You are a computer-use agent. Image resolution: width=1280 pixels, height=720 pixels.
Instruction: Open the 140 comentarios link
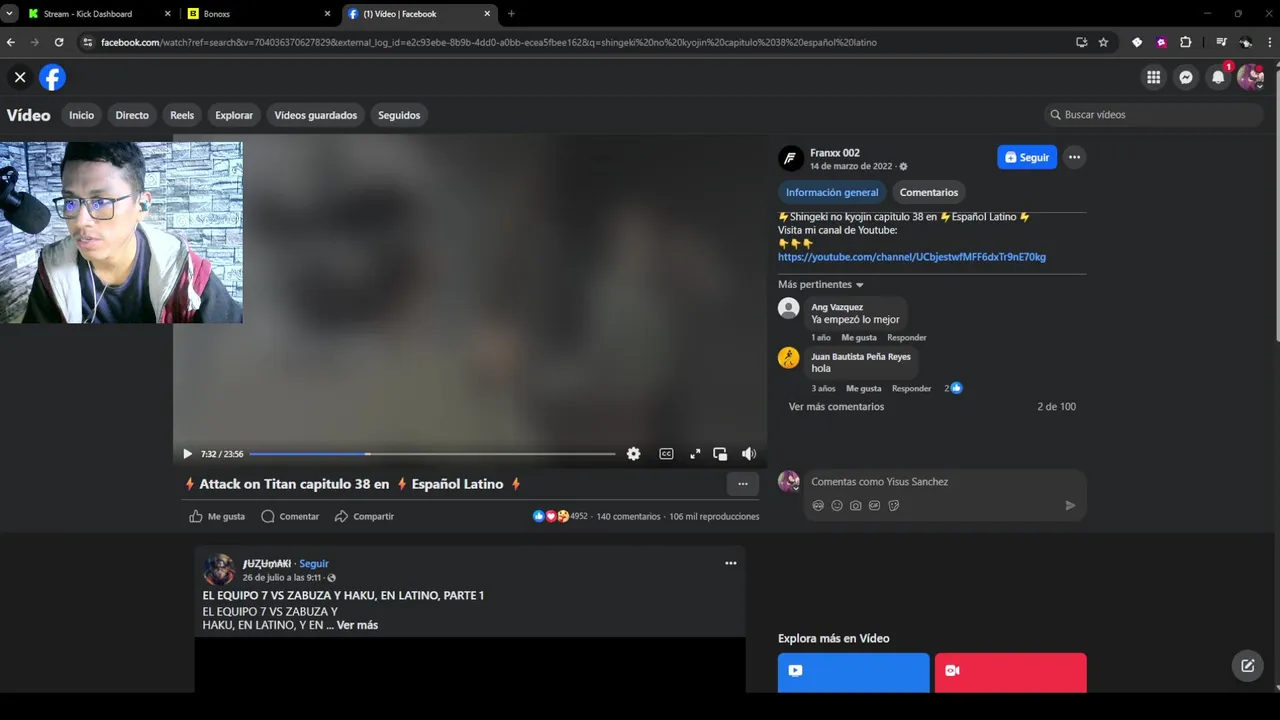click(628, 516)
